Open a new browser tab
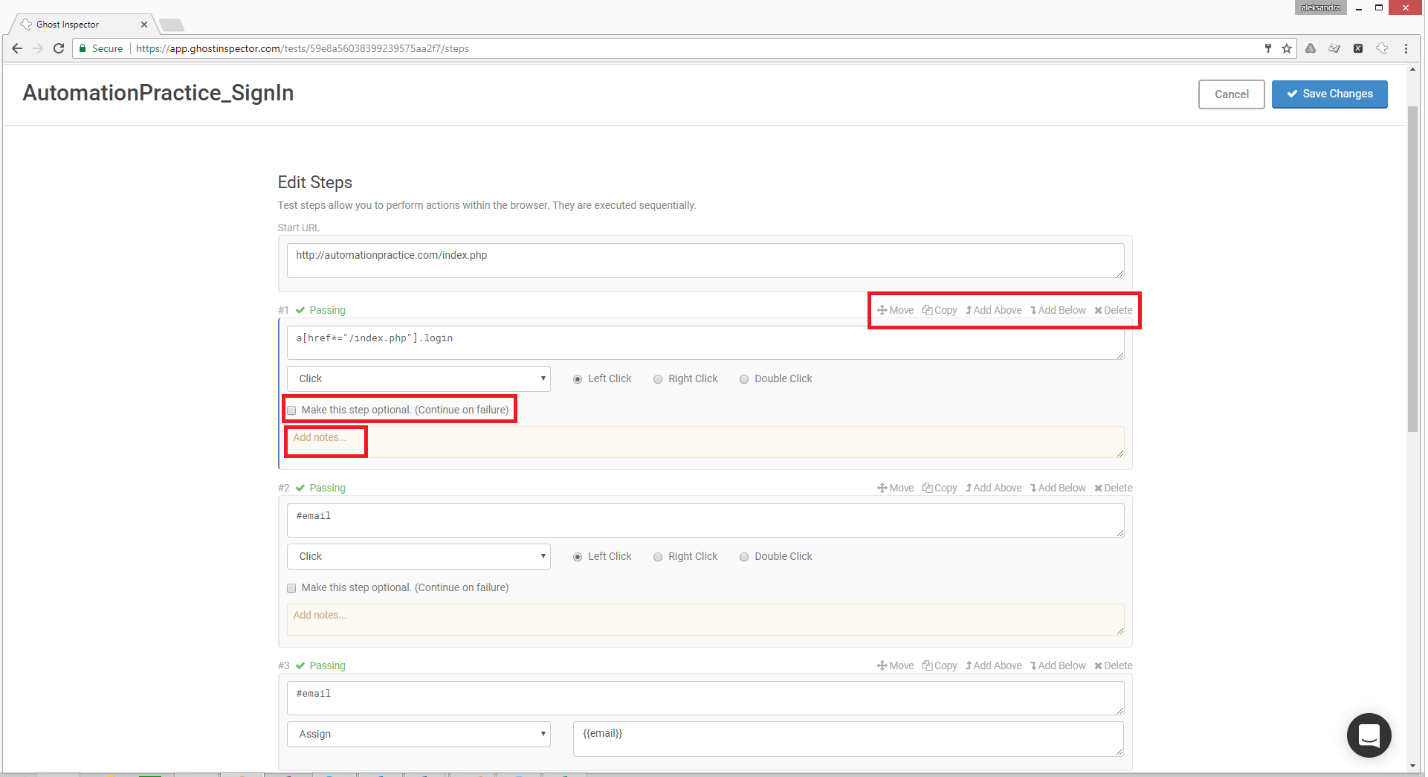The width and height of the screenshot is (1428, 777). click(x=171, y=25)
